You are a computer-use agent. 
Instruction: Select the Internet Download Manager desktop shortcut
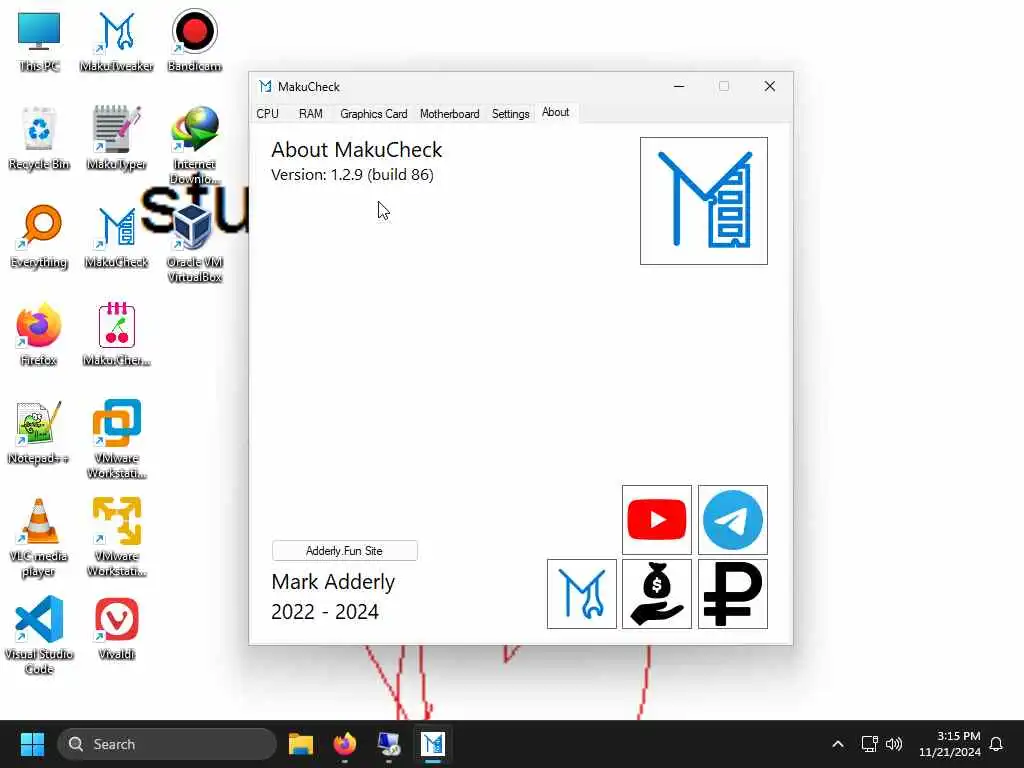195,145
